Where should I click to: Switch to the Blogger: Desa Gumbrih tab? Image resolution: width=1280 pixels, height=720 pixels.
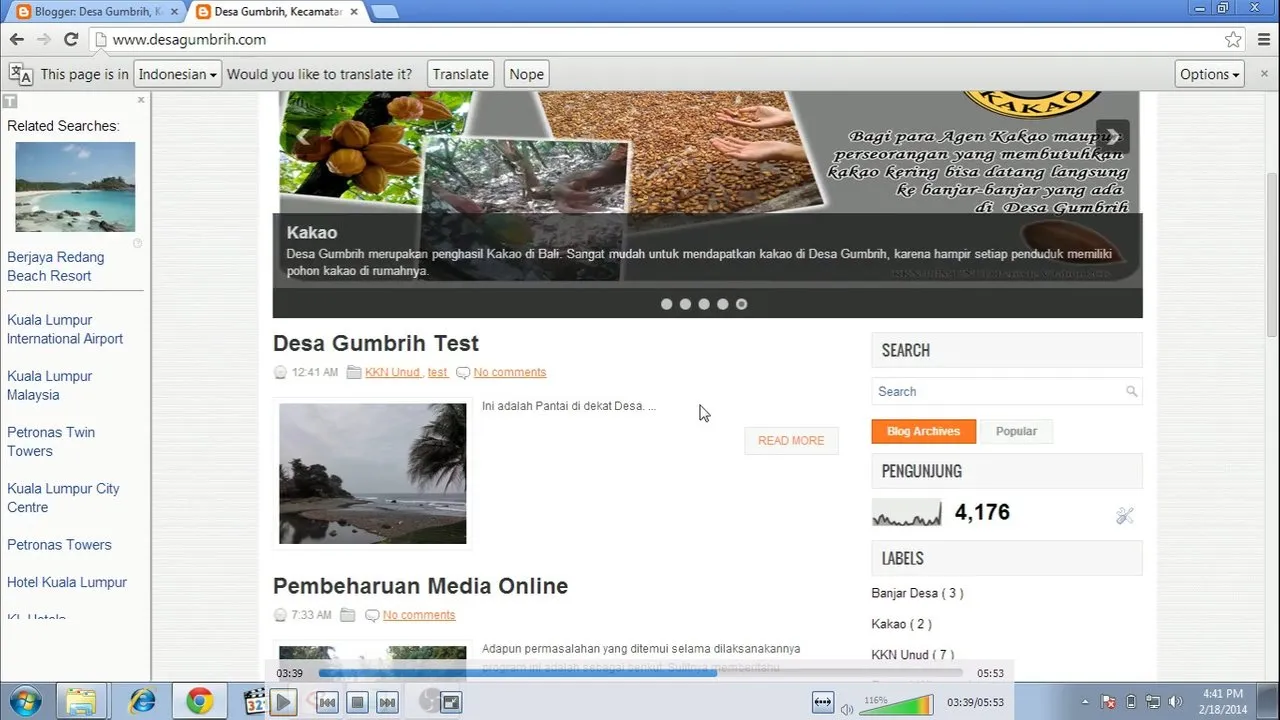point(97,12)
